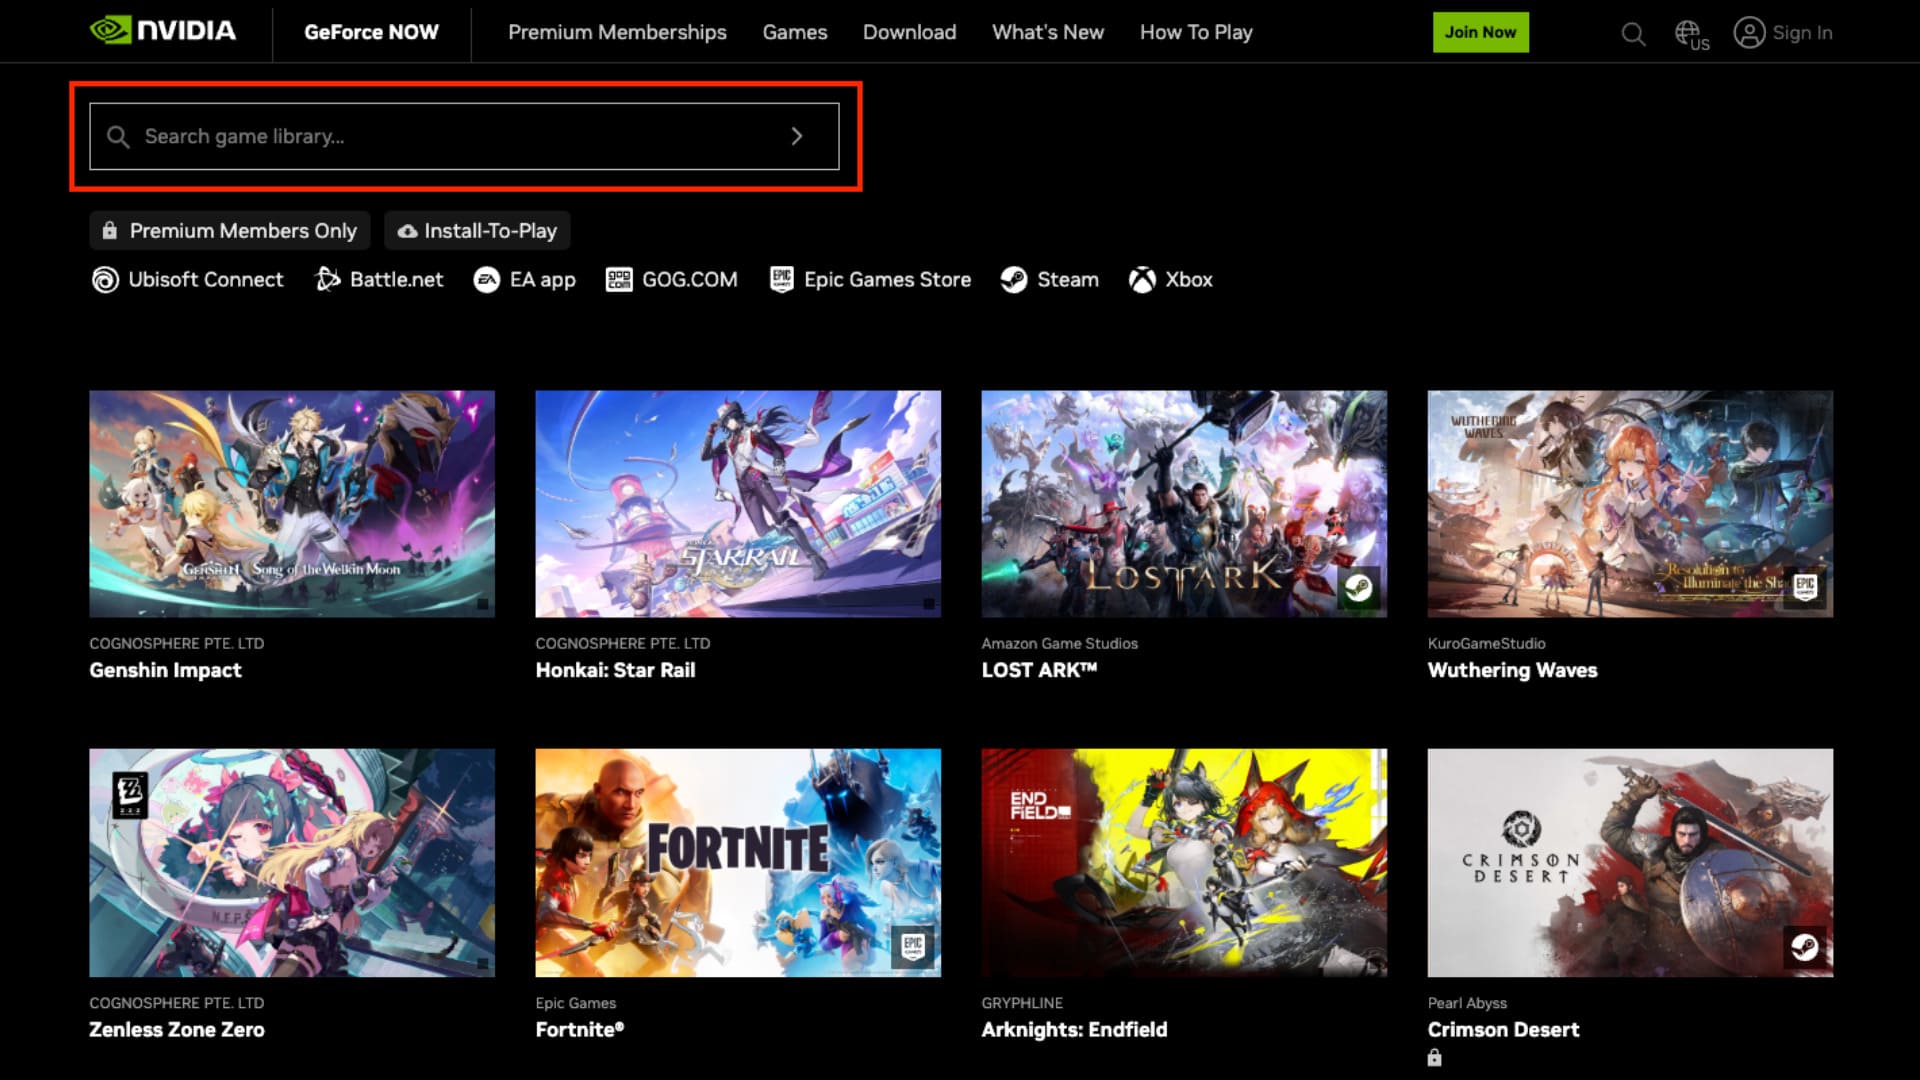Image resolution: width=1920 pixels, height=1080 pixels.
Task: Open the Wuthering Waves artwork thumbnail
Action: point(1630,504)
